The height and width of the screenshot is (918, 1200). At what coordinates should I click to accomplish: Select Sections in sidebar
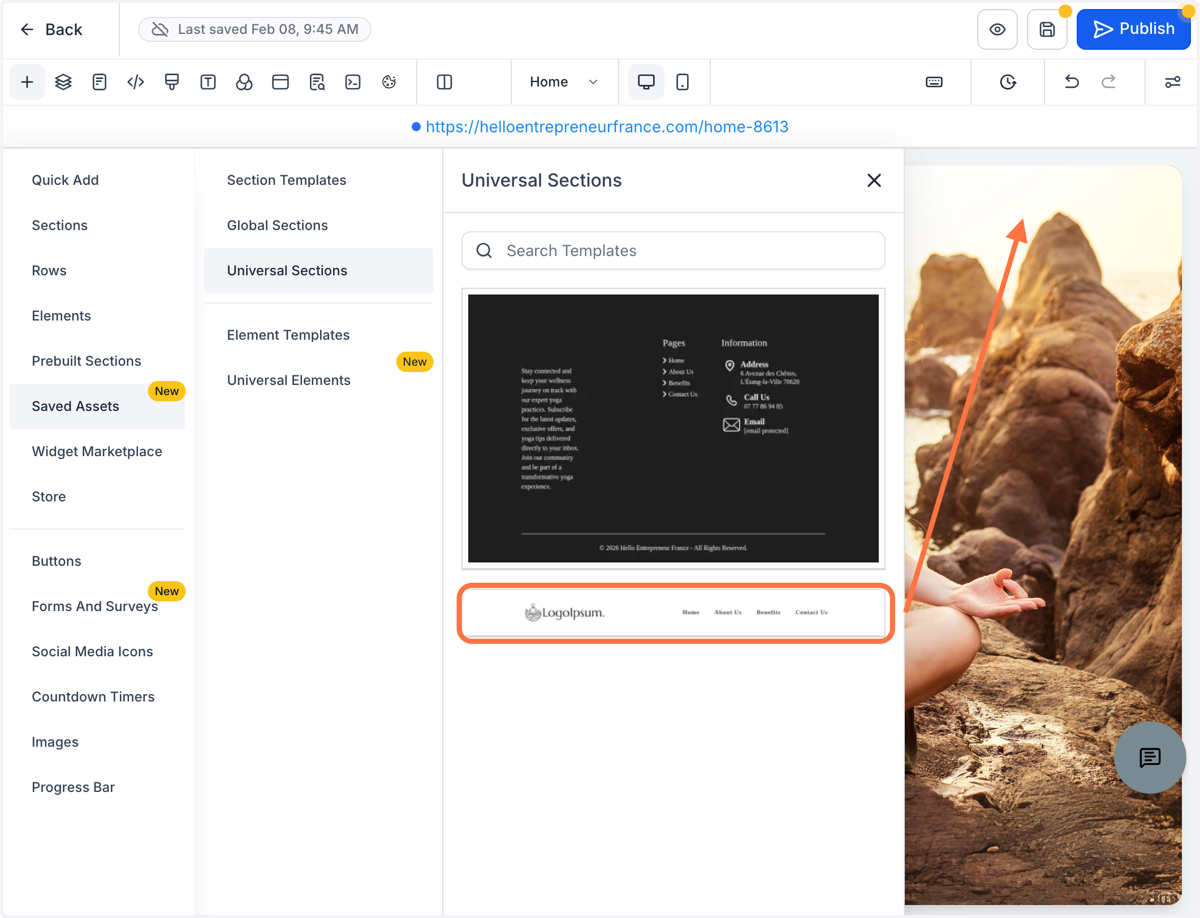tap(60, 225)
